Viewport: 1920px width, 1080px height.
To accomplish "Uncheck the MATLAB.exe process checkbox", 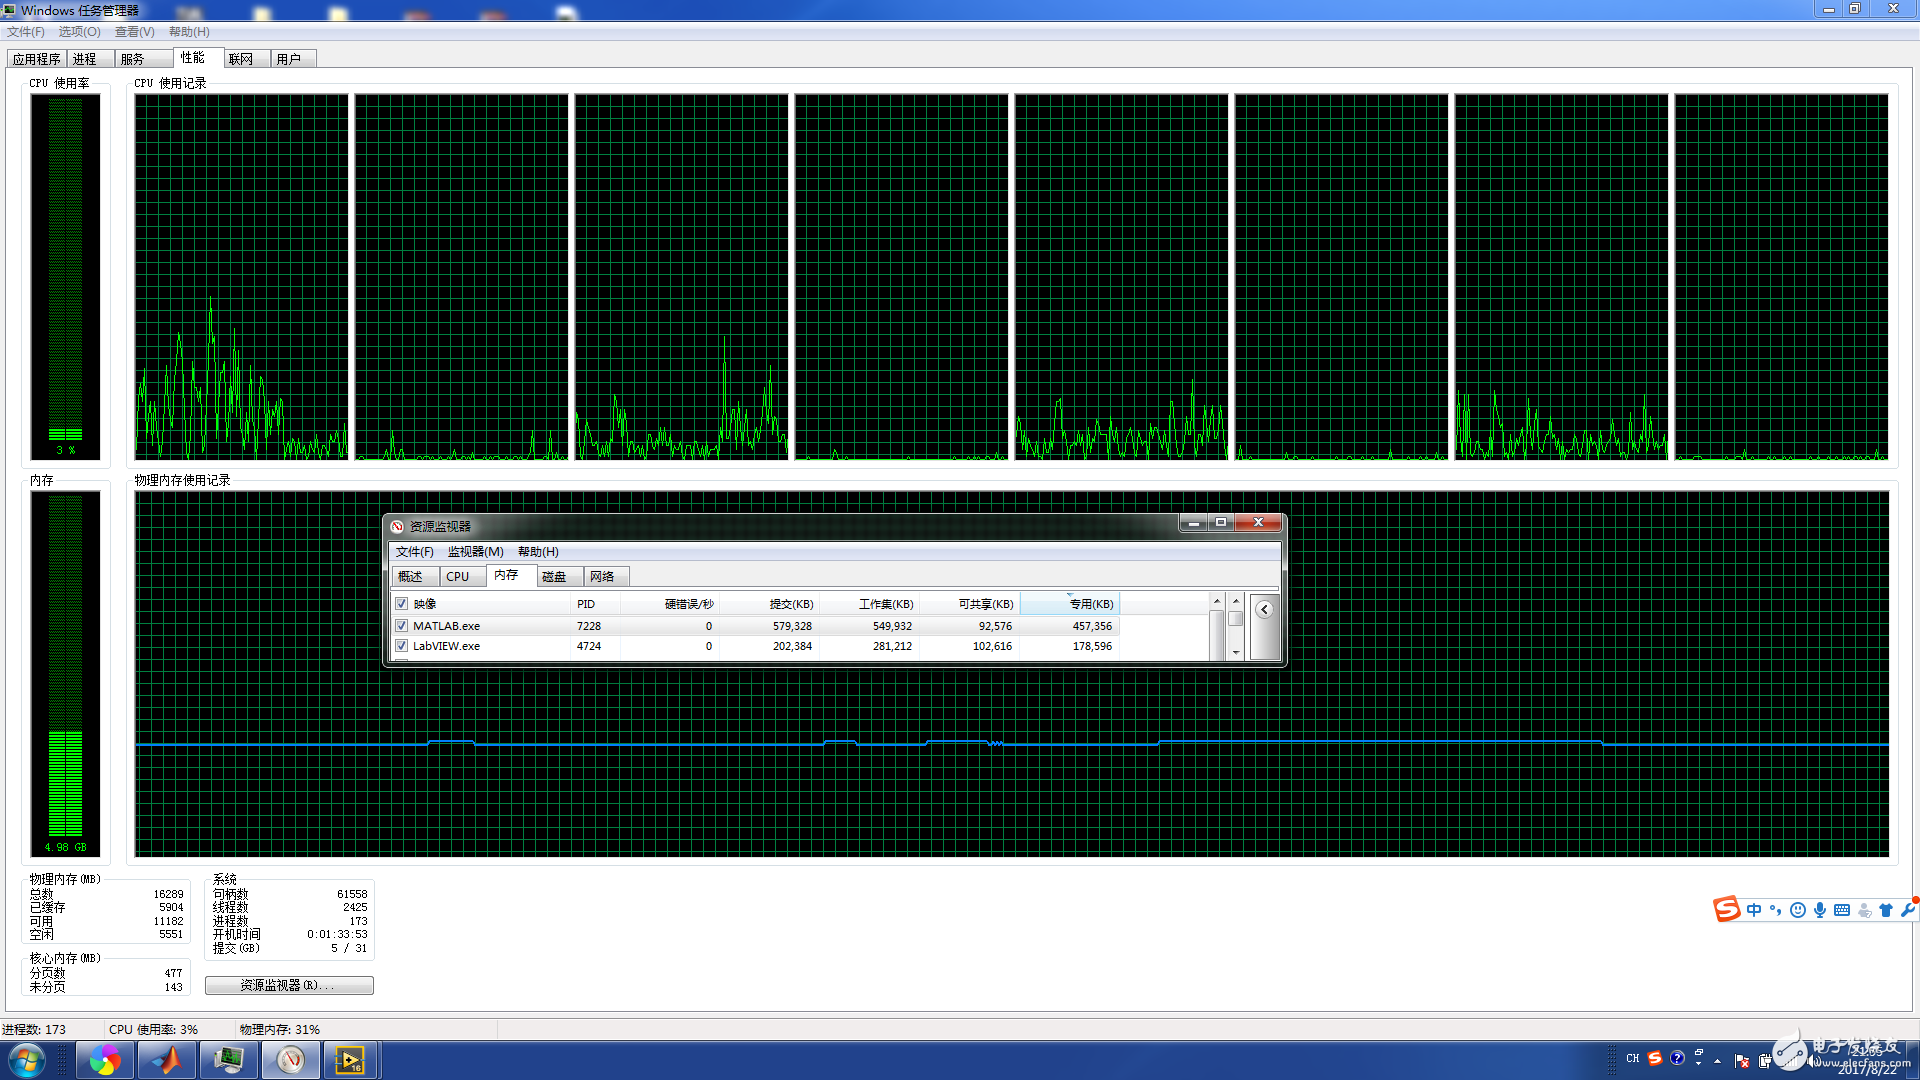I will 401,626.
